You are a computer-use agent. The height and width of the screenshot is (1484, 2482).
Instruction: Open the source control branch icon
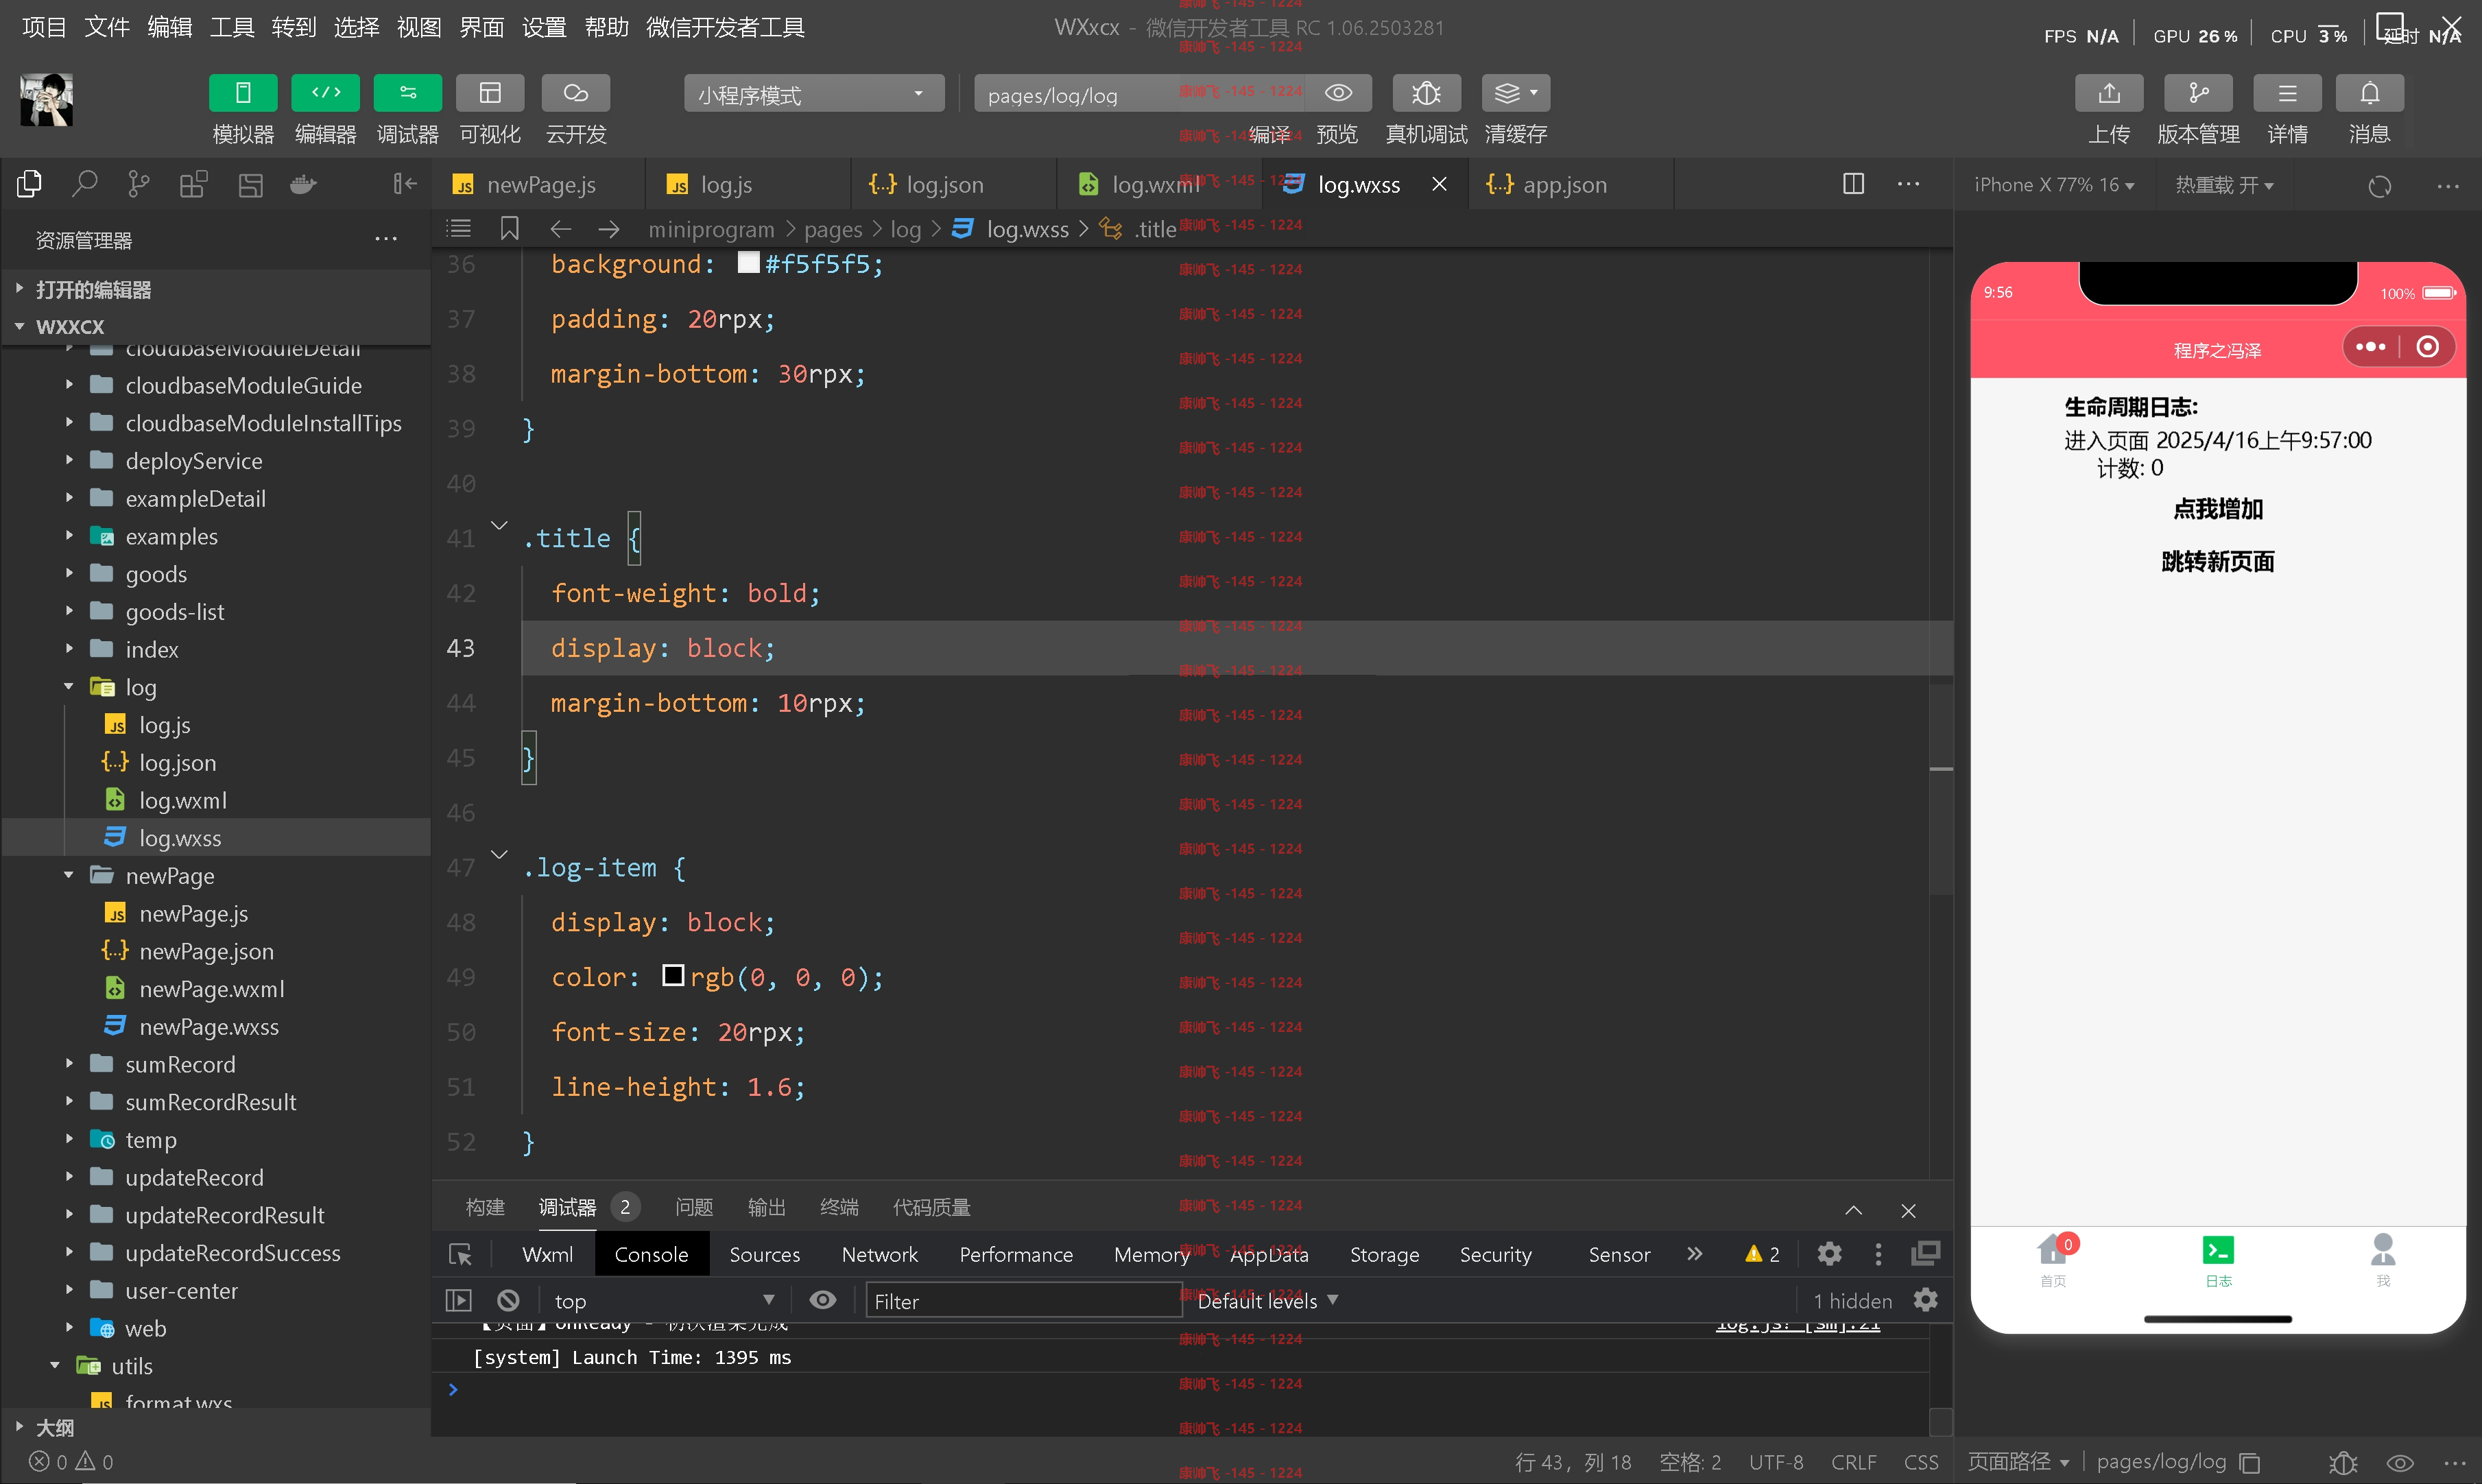tap(139, 184)
